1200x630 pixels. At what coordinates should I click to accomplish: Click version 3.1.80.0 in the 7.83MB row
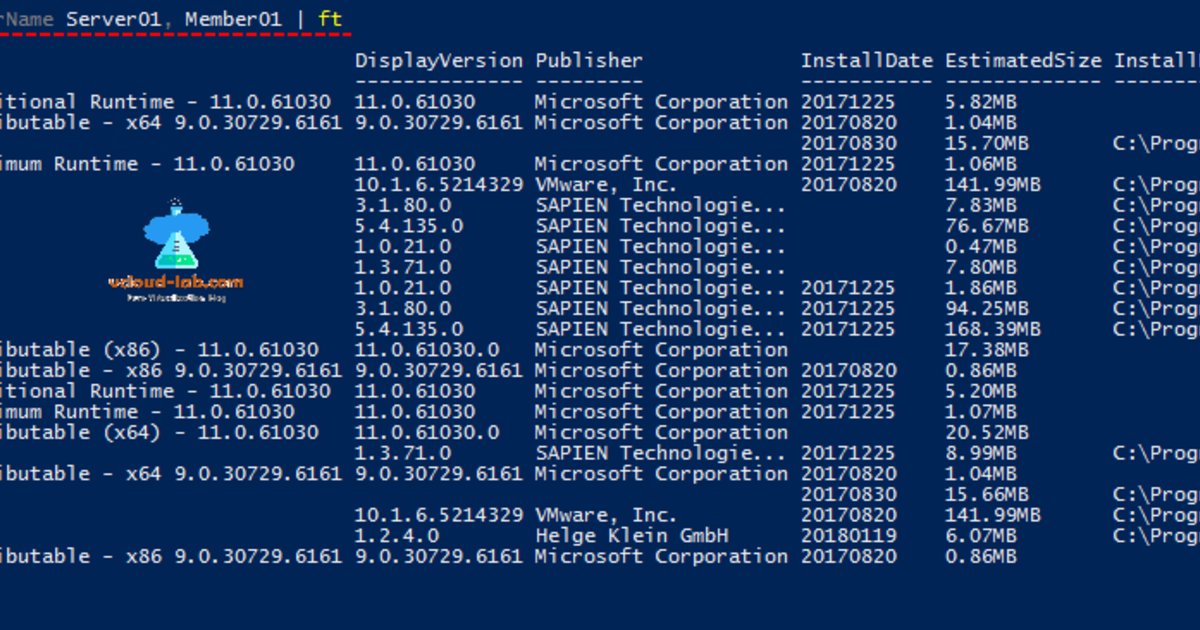(x=403, y=205)
